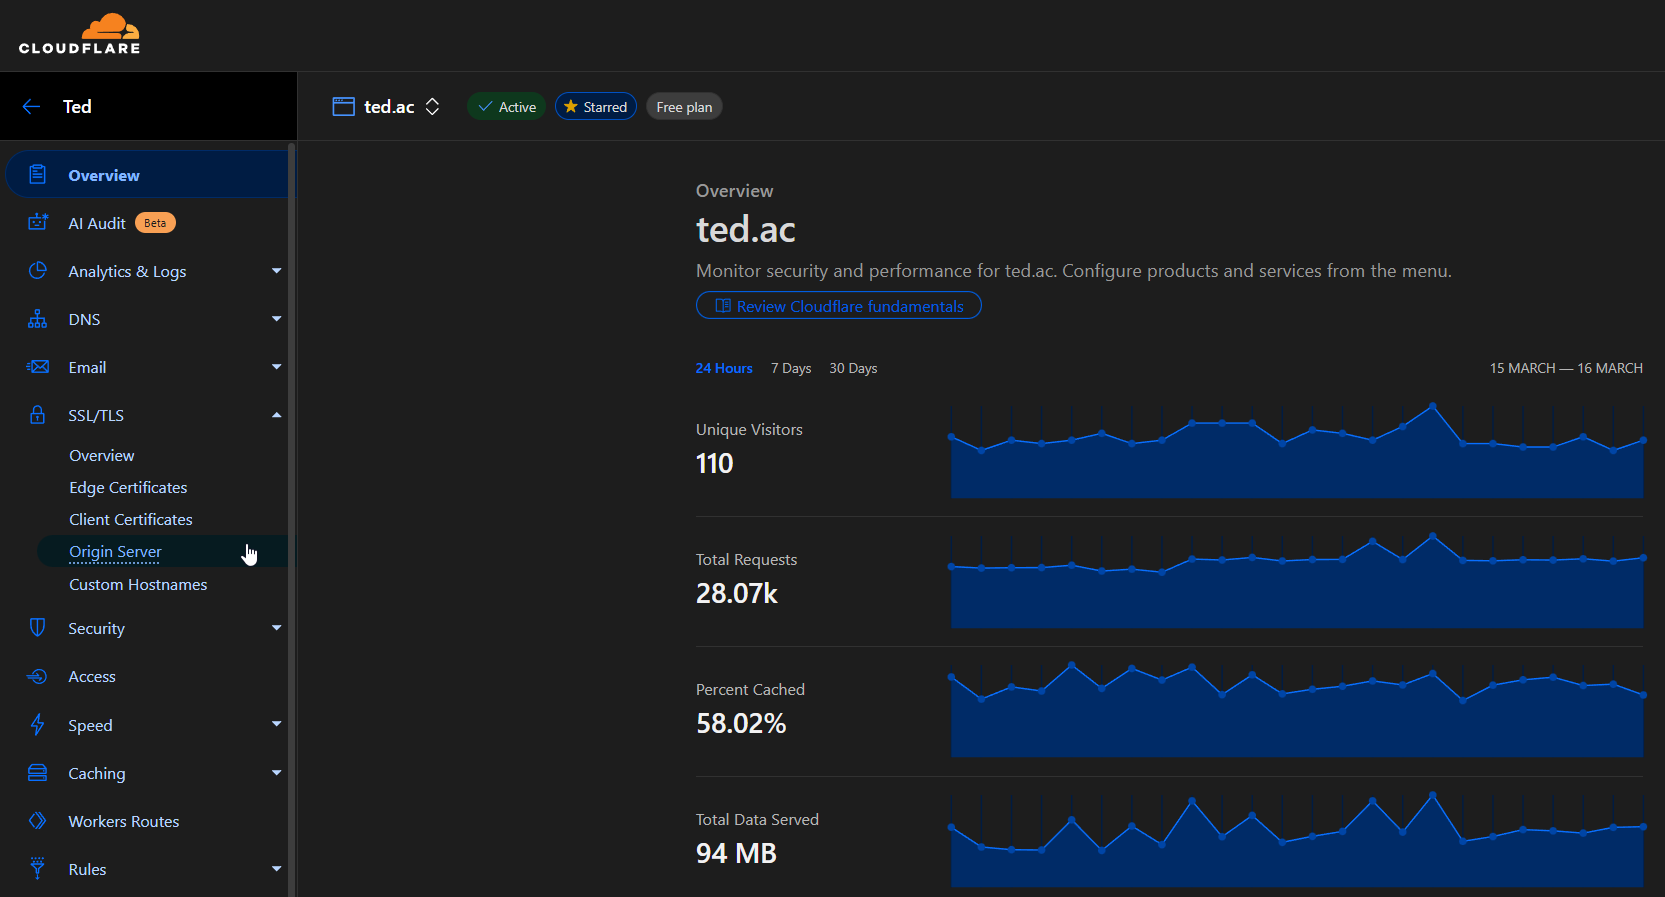Expand the Email menu arrow

[277, 367]
